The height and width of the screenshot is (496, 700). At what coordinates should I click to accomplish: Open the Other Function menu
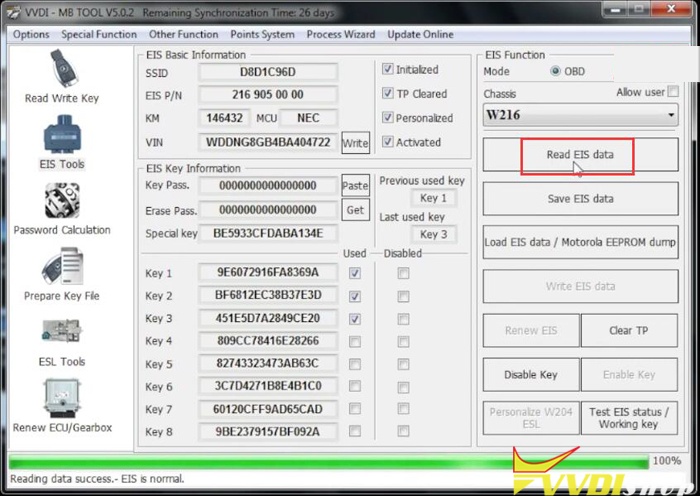point(183,34)
